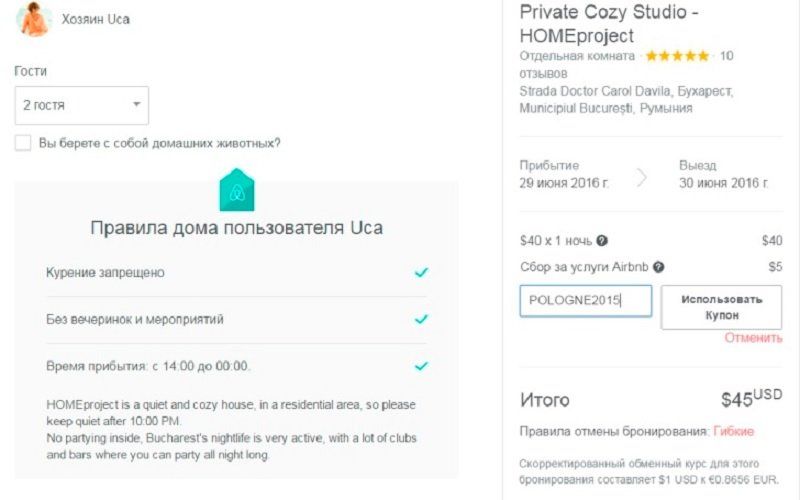The image size is (800, 500).
Task: Click the host Uca avatar photo
Action: 33,19
